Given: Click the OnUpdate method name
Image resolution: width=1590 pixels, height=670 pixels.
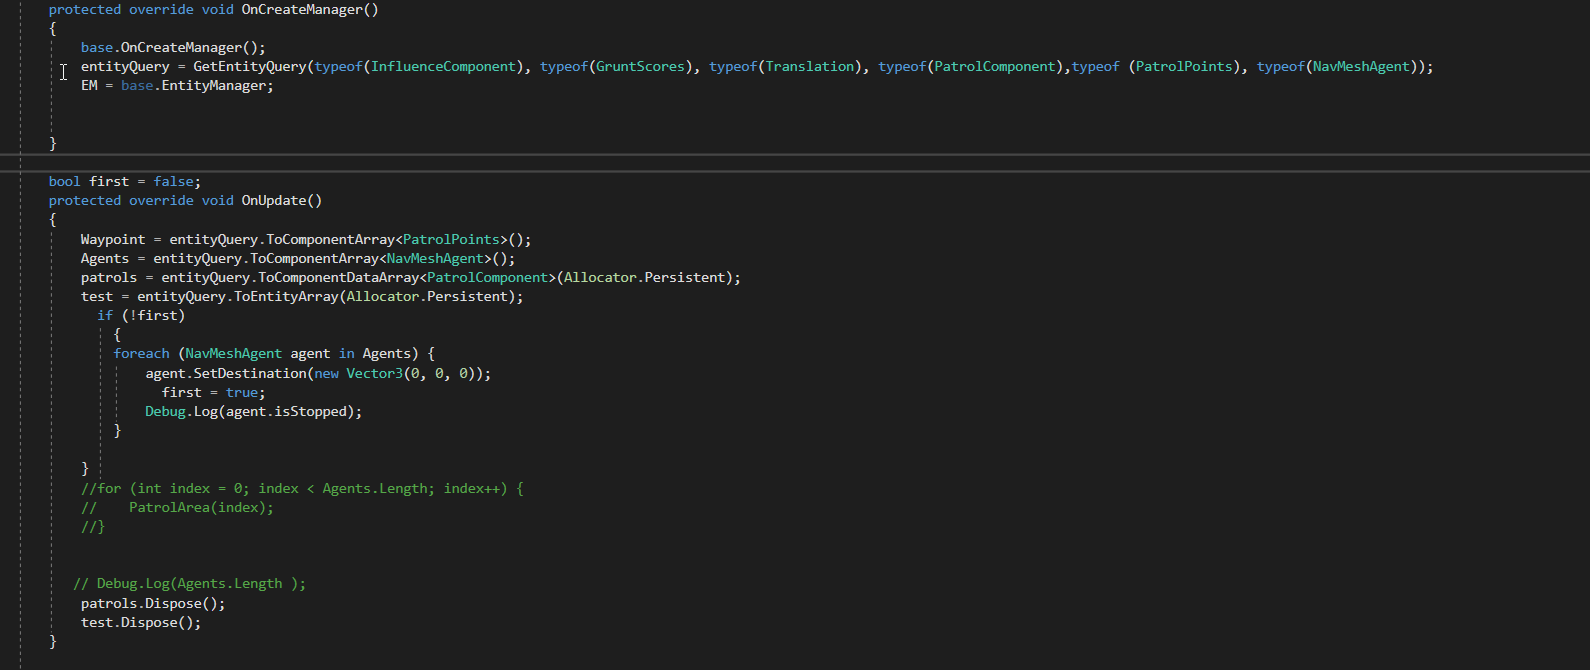Looking at the screenshot, I should [x=274, y=200].
